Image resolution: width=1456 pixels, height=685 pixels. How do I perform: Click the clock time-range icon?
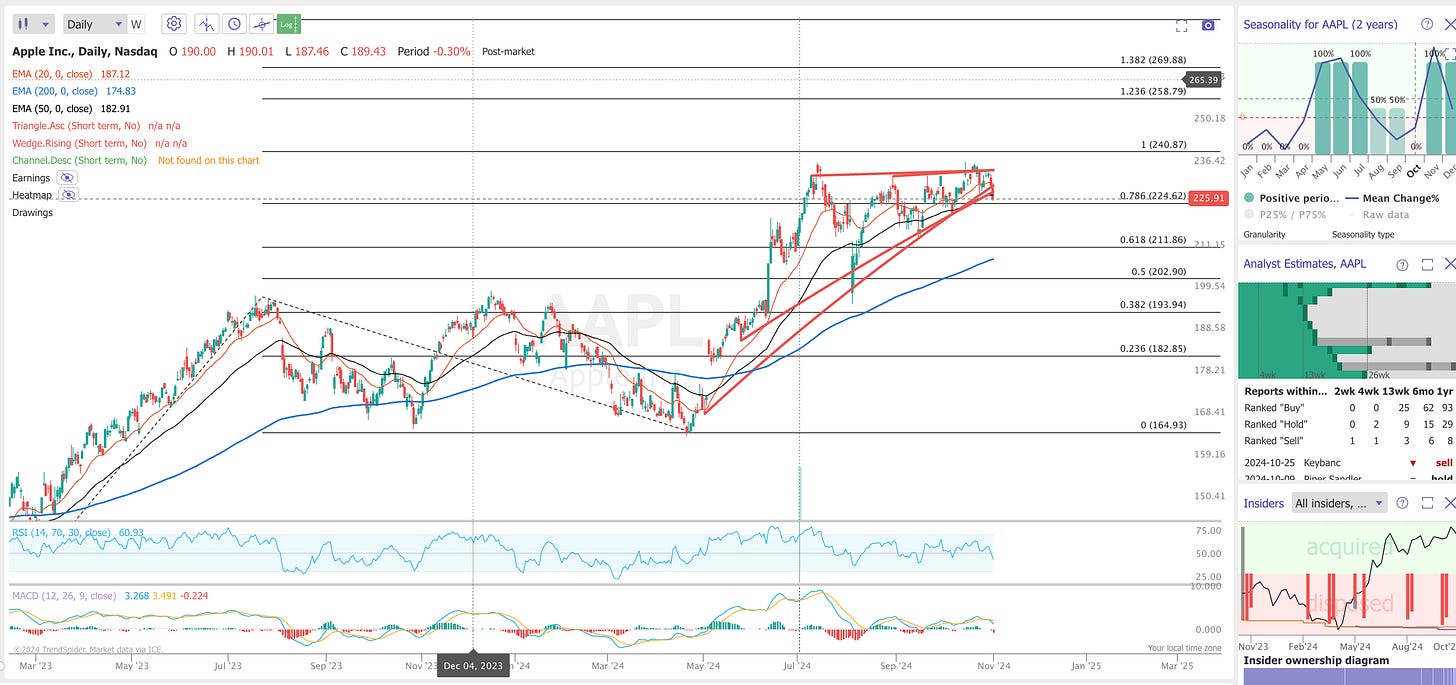click(x=233, y=24)
